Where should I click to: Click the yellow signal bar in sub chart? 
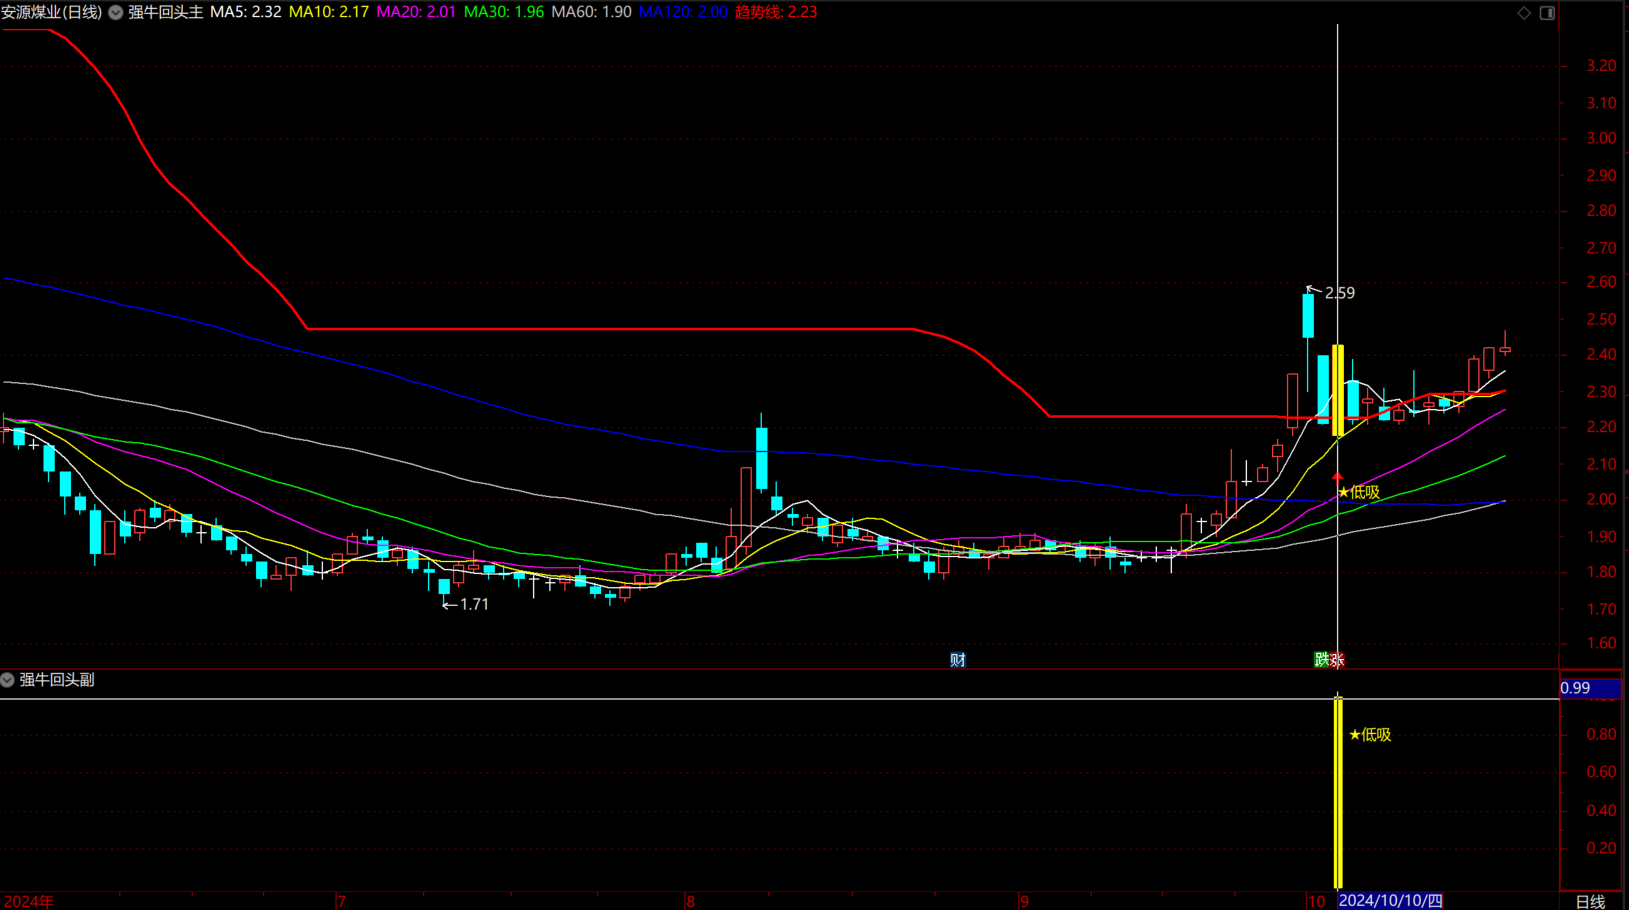[1338, 792]
